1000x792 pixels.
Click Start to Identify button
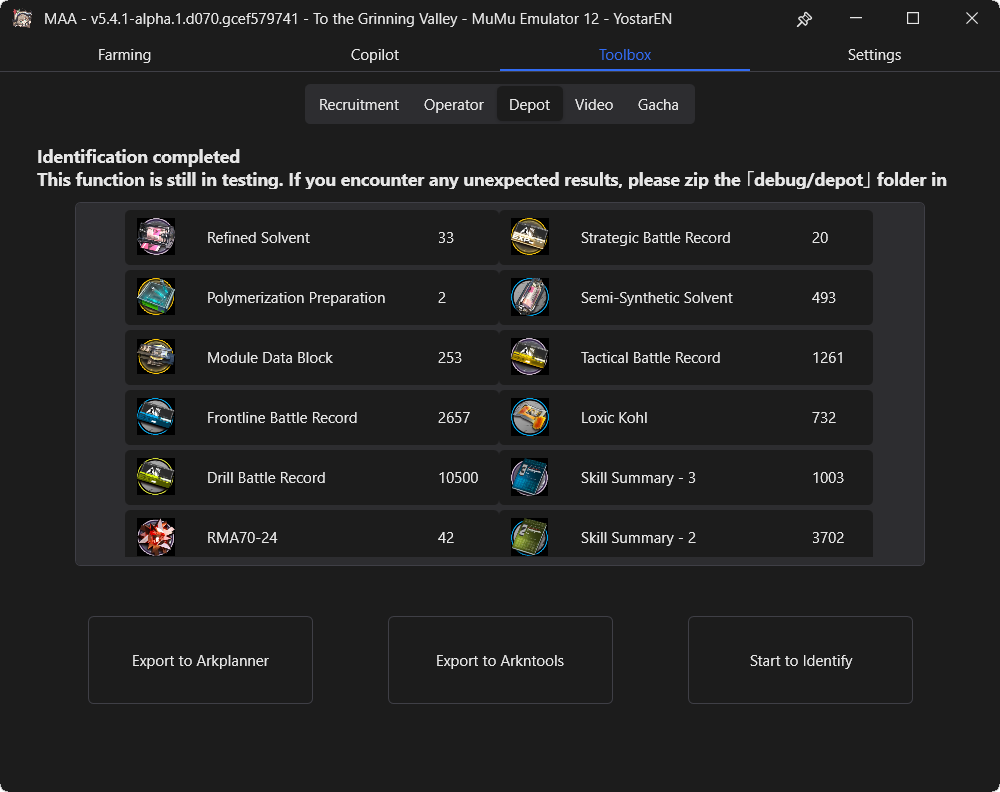click(800, 660)
